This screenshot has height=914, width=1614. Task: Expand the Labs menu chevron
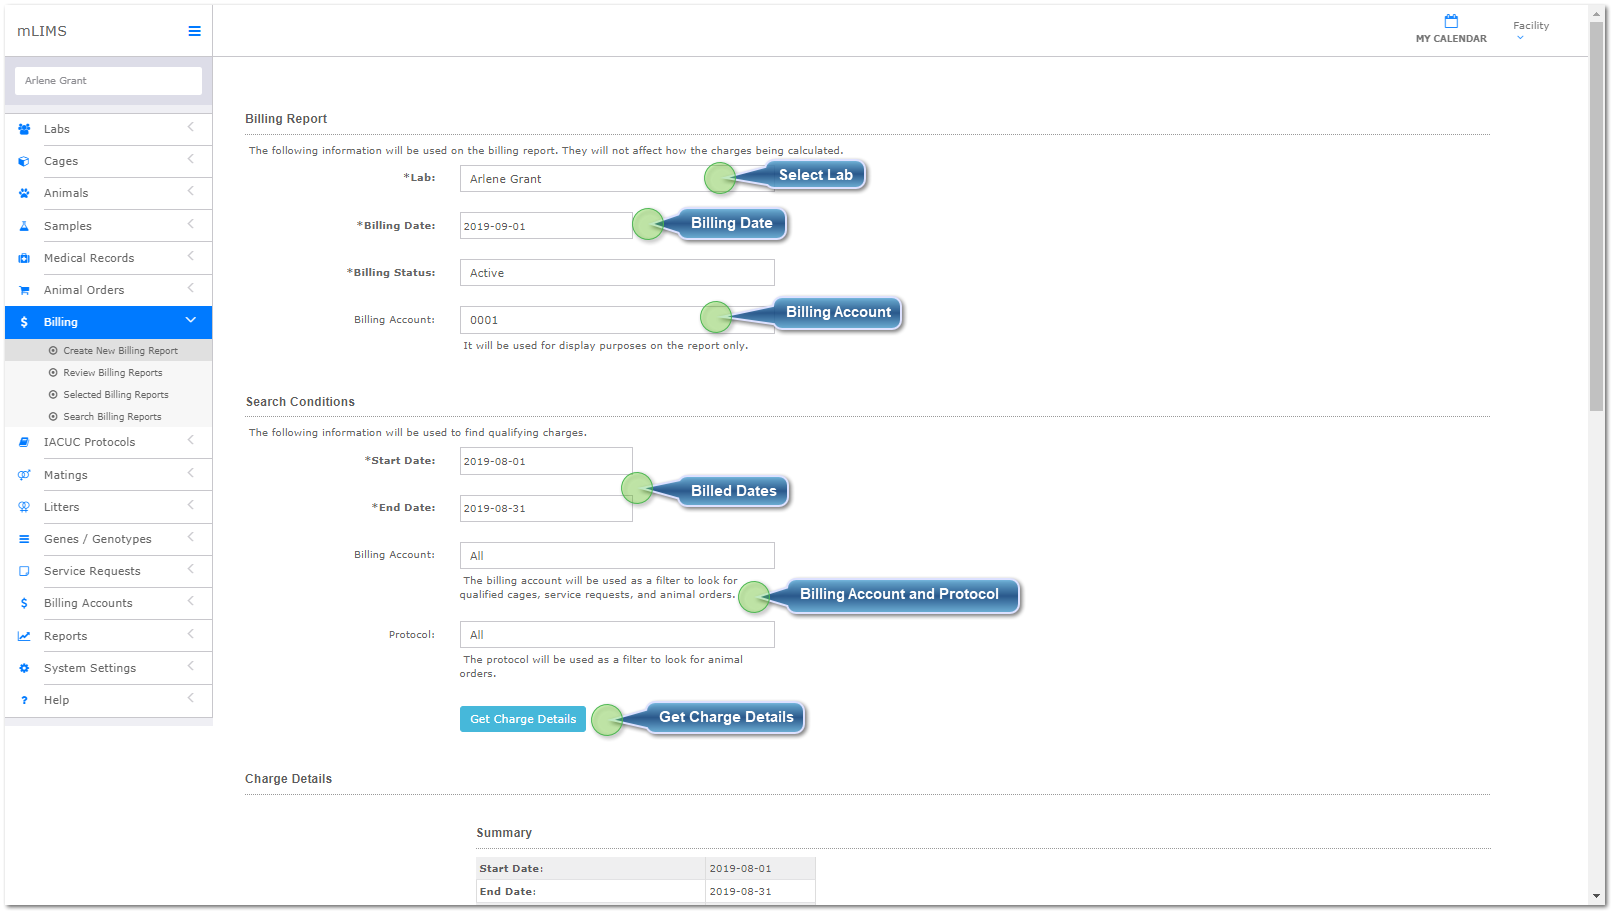click(190, 127)
